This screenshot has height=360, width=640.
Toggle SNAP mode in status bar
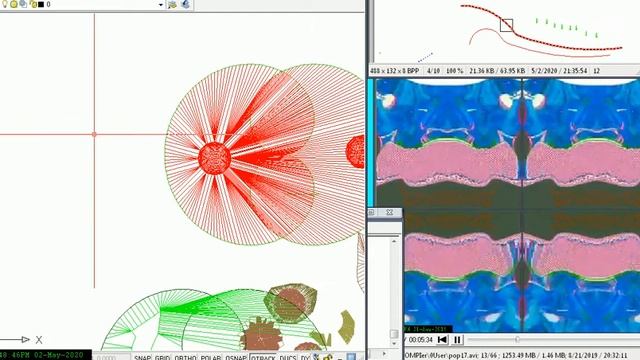point(142,357)
